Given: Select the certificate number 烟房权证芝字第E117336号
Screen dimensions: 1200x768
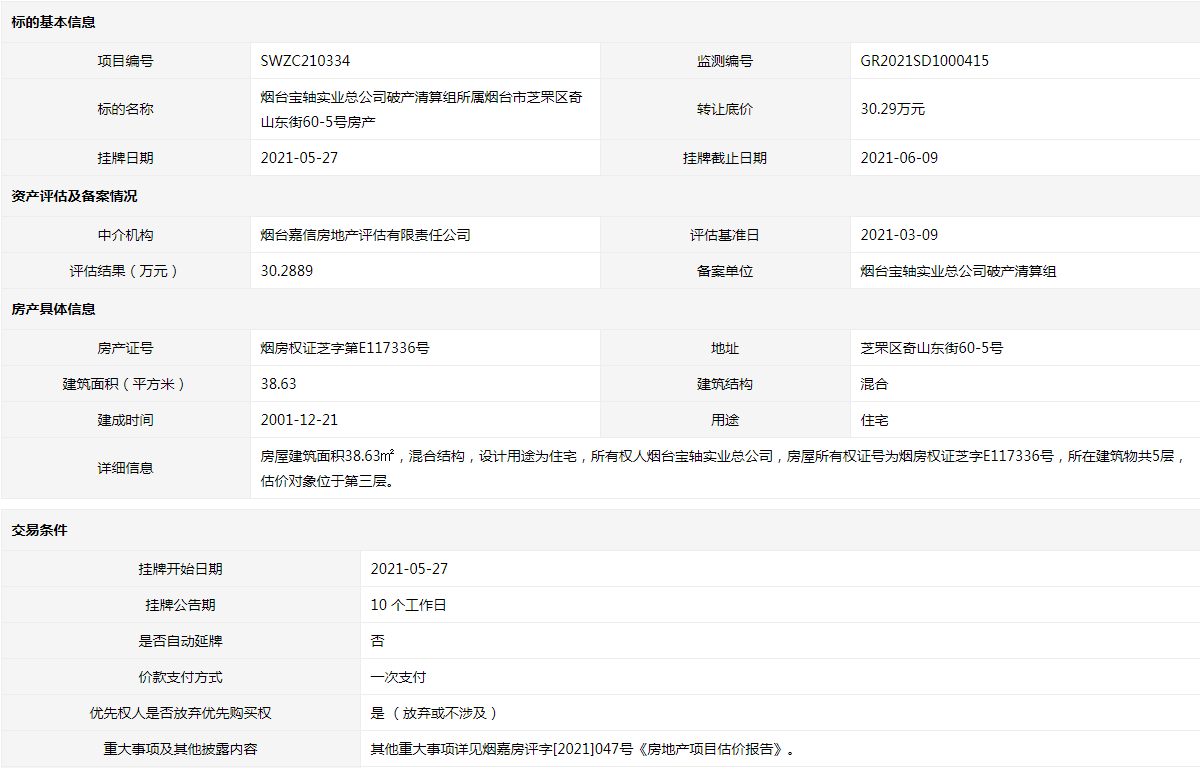Looking at the screenshot, I should tap(345, 348).
